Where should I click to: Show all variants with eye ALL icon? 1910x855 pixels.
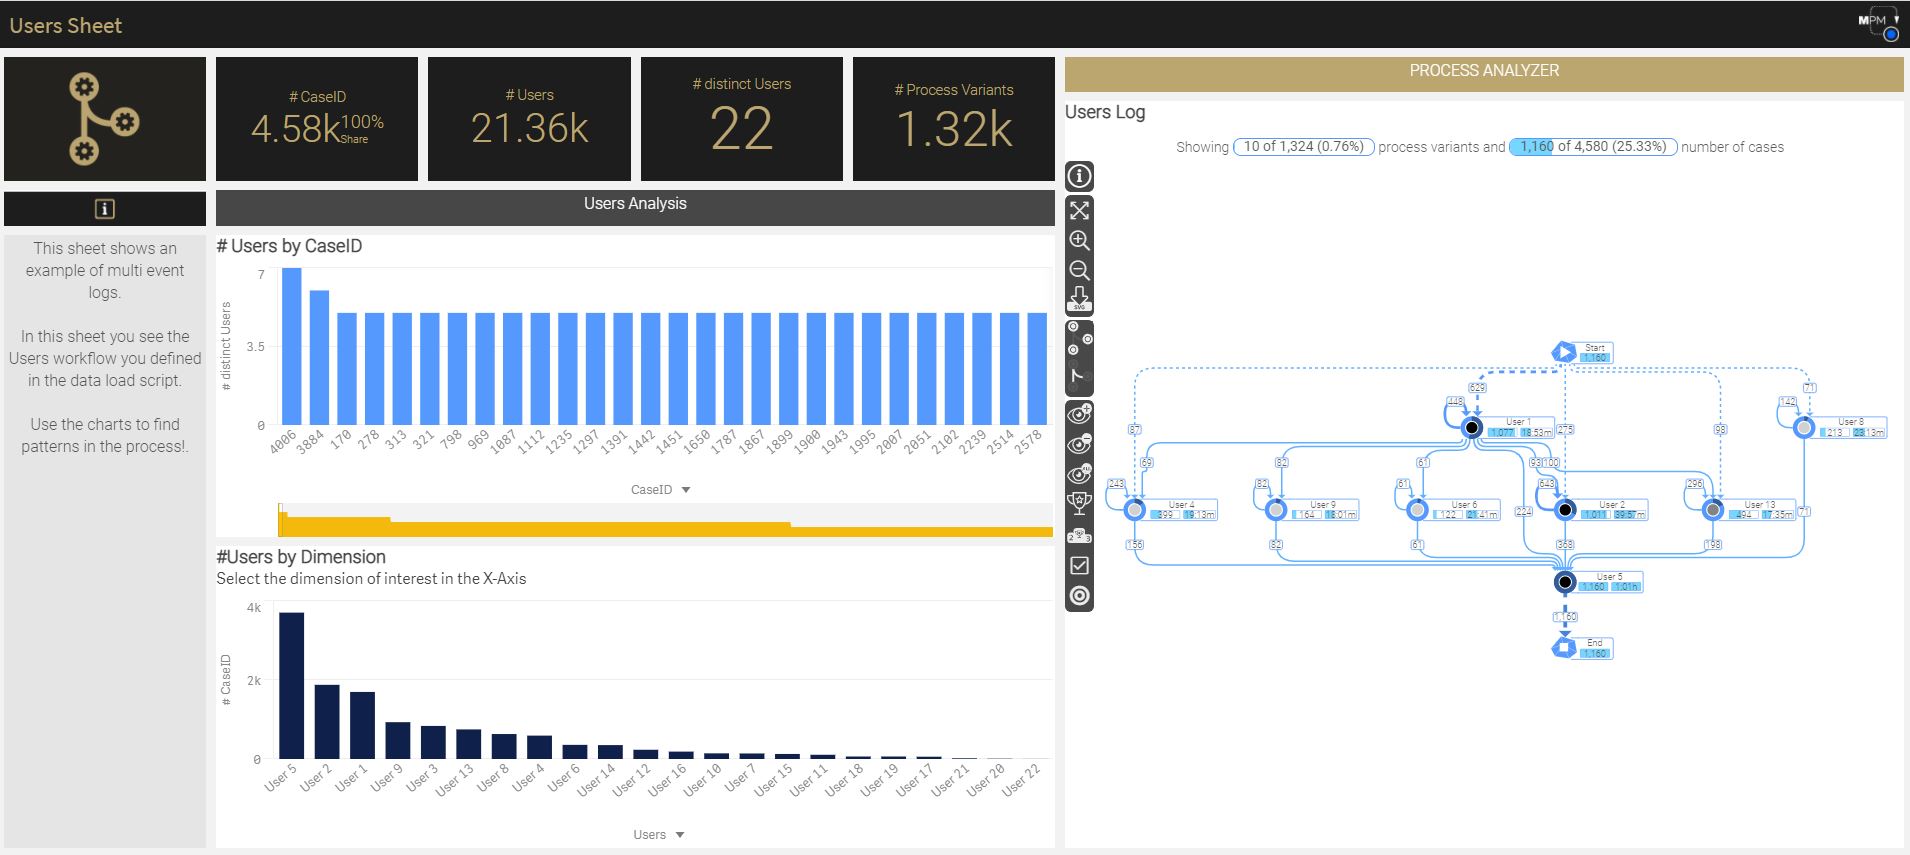(x=1079, y=474)
